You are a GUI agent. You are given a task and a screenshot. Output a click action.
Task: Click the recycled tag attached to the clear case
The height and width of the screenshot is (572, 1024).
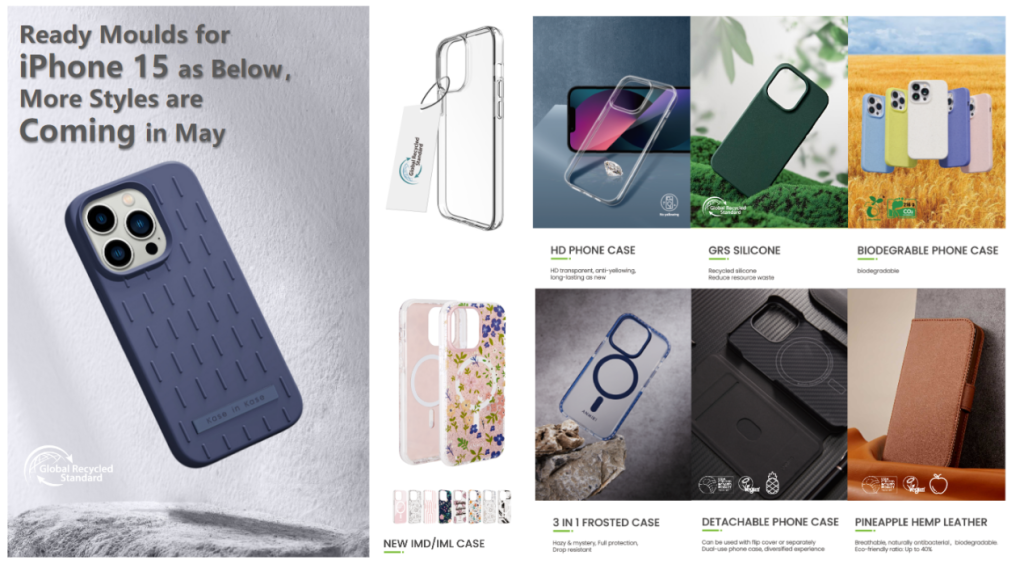click(x=413, y=160)
